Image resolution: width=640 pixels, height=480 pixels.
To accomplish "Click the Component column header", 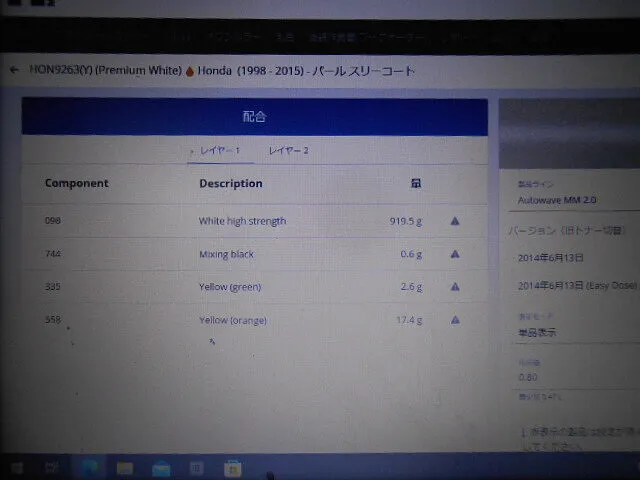I will [77, 183].
